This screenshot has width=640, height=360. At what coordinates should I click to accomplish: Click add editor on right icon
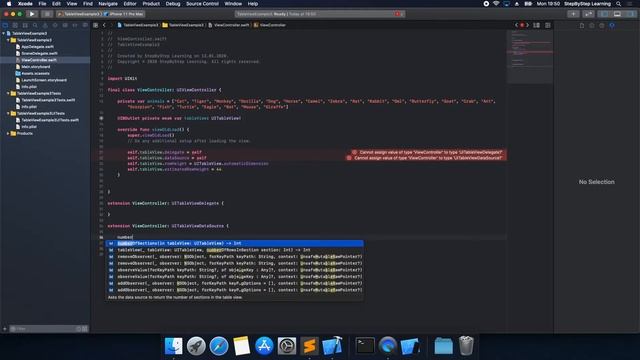coord(548,25)
